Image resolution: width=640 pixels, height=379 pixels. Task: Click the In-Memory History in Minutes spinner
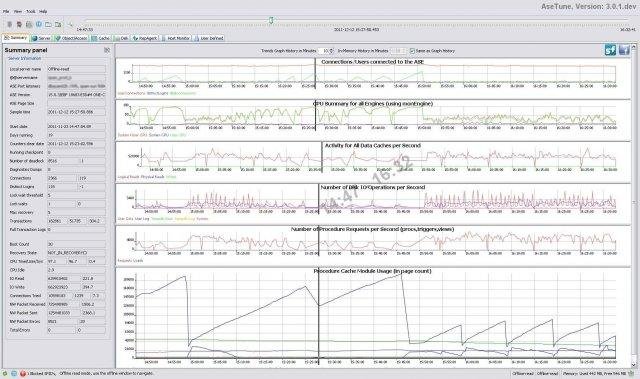398,51
